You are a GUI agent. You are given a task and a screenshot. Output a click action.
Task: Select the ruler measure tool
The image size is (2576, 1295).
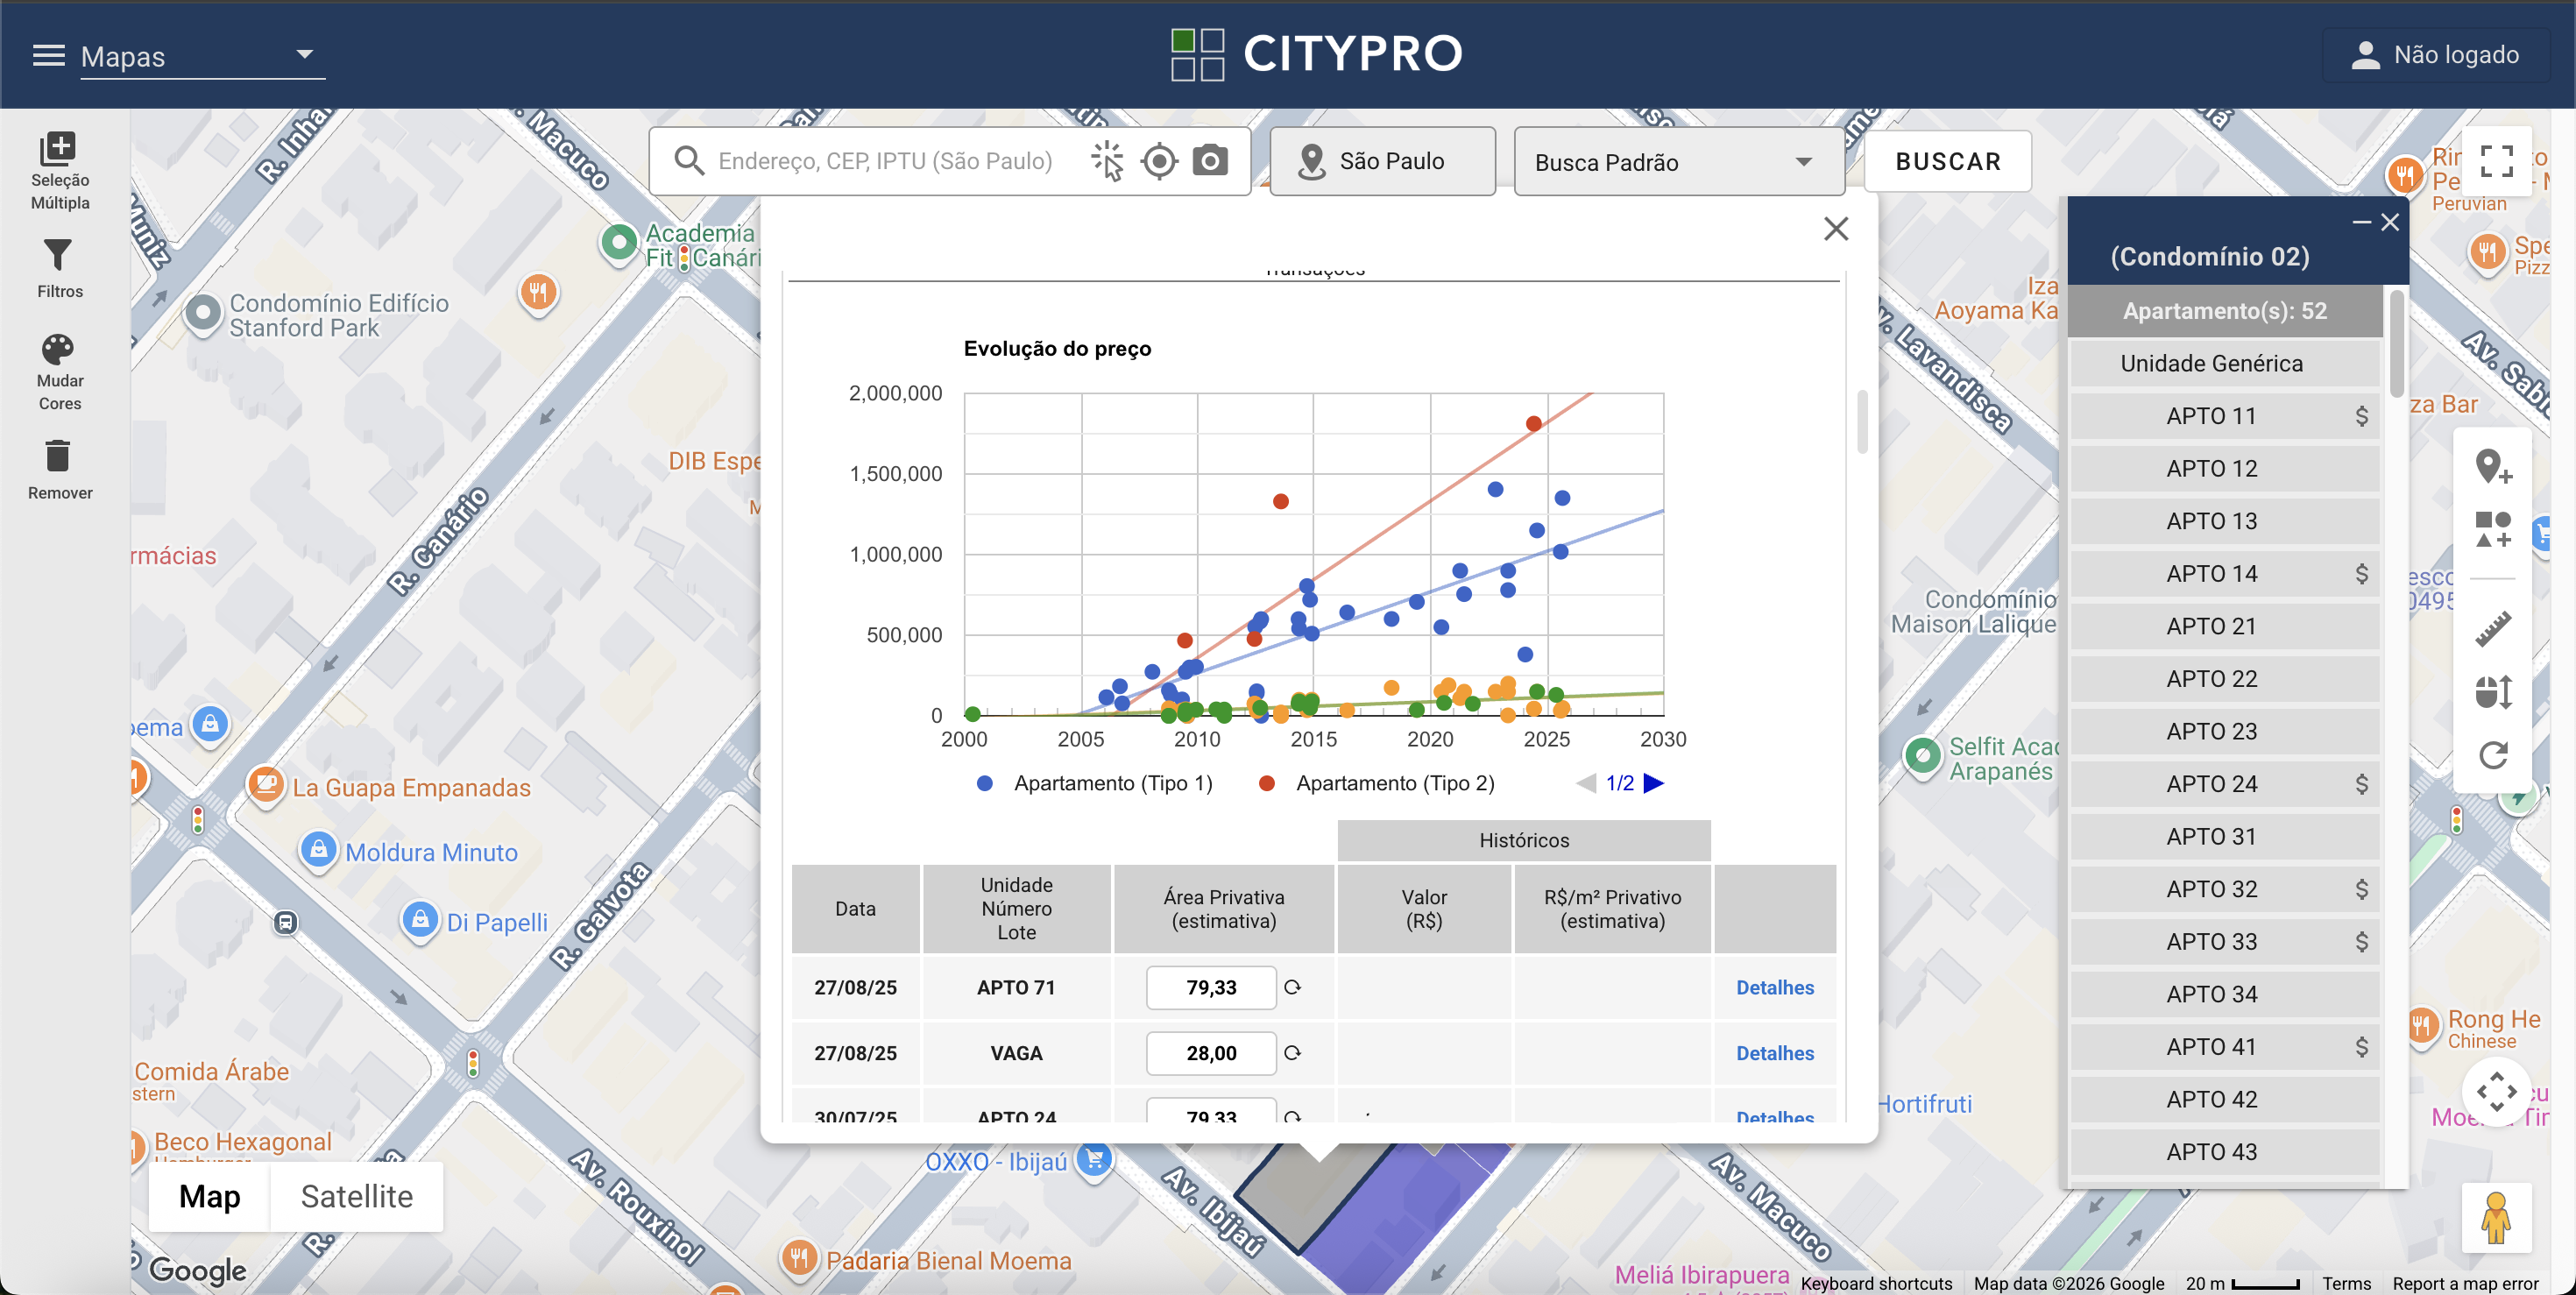click(2493, 629)
